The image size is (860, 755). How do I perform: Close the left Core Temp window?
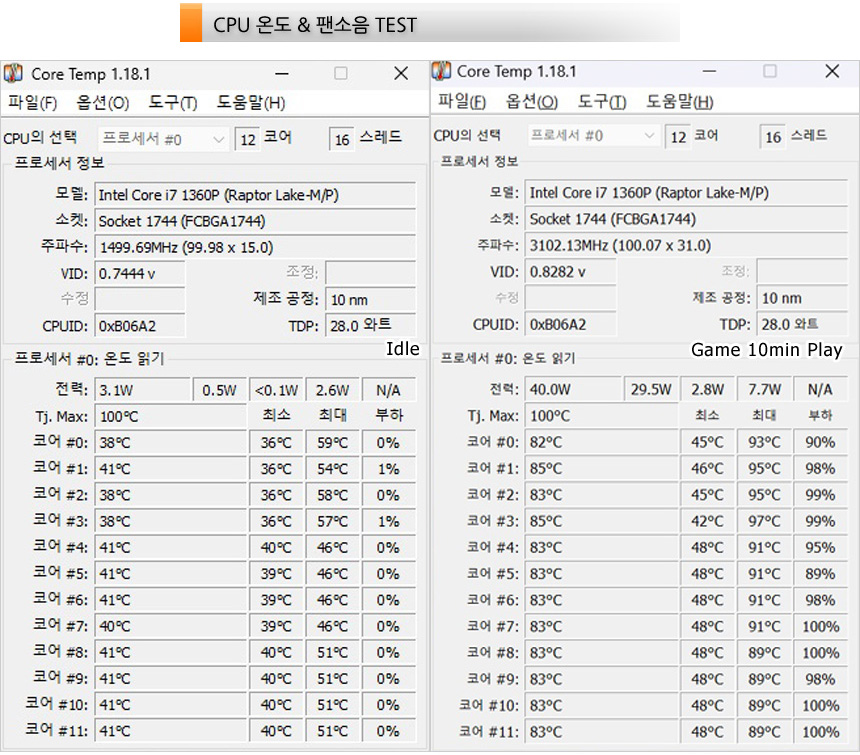[x=401, y=73]
